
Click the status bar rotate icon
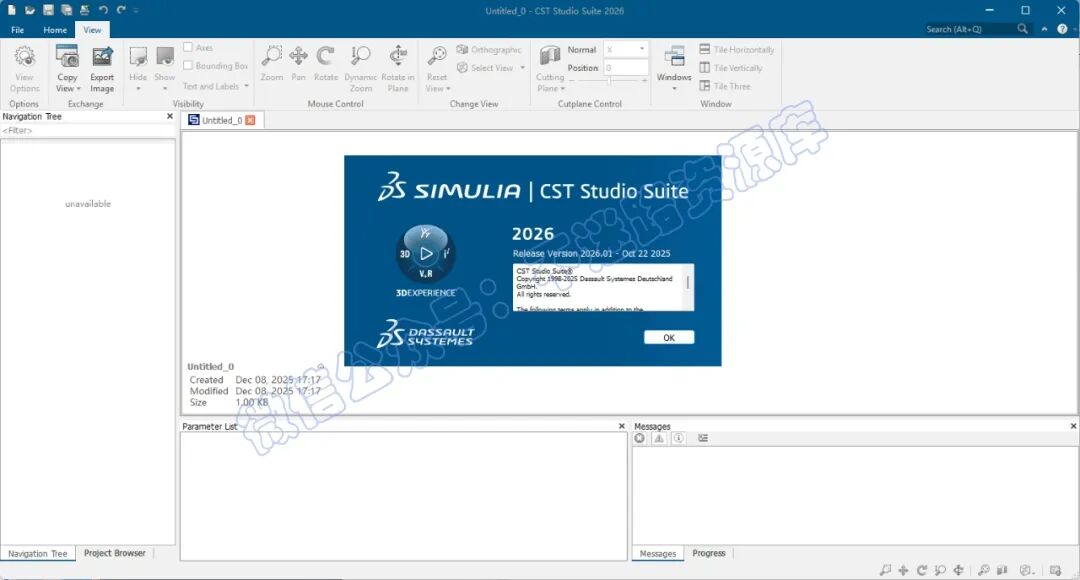(922, 570)
